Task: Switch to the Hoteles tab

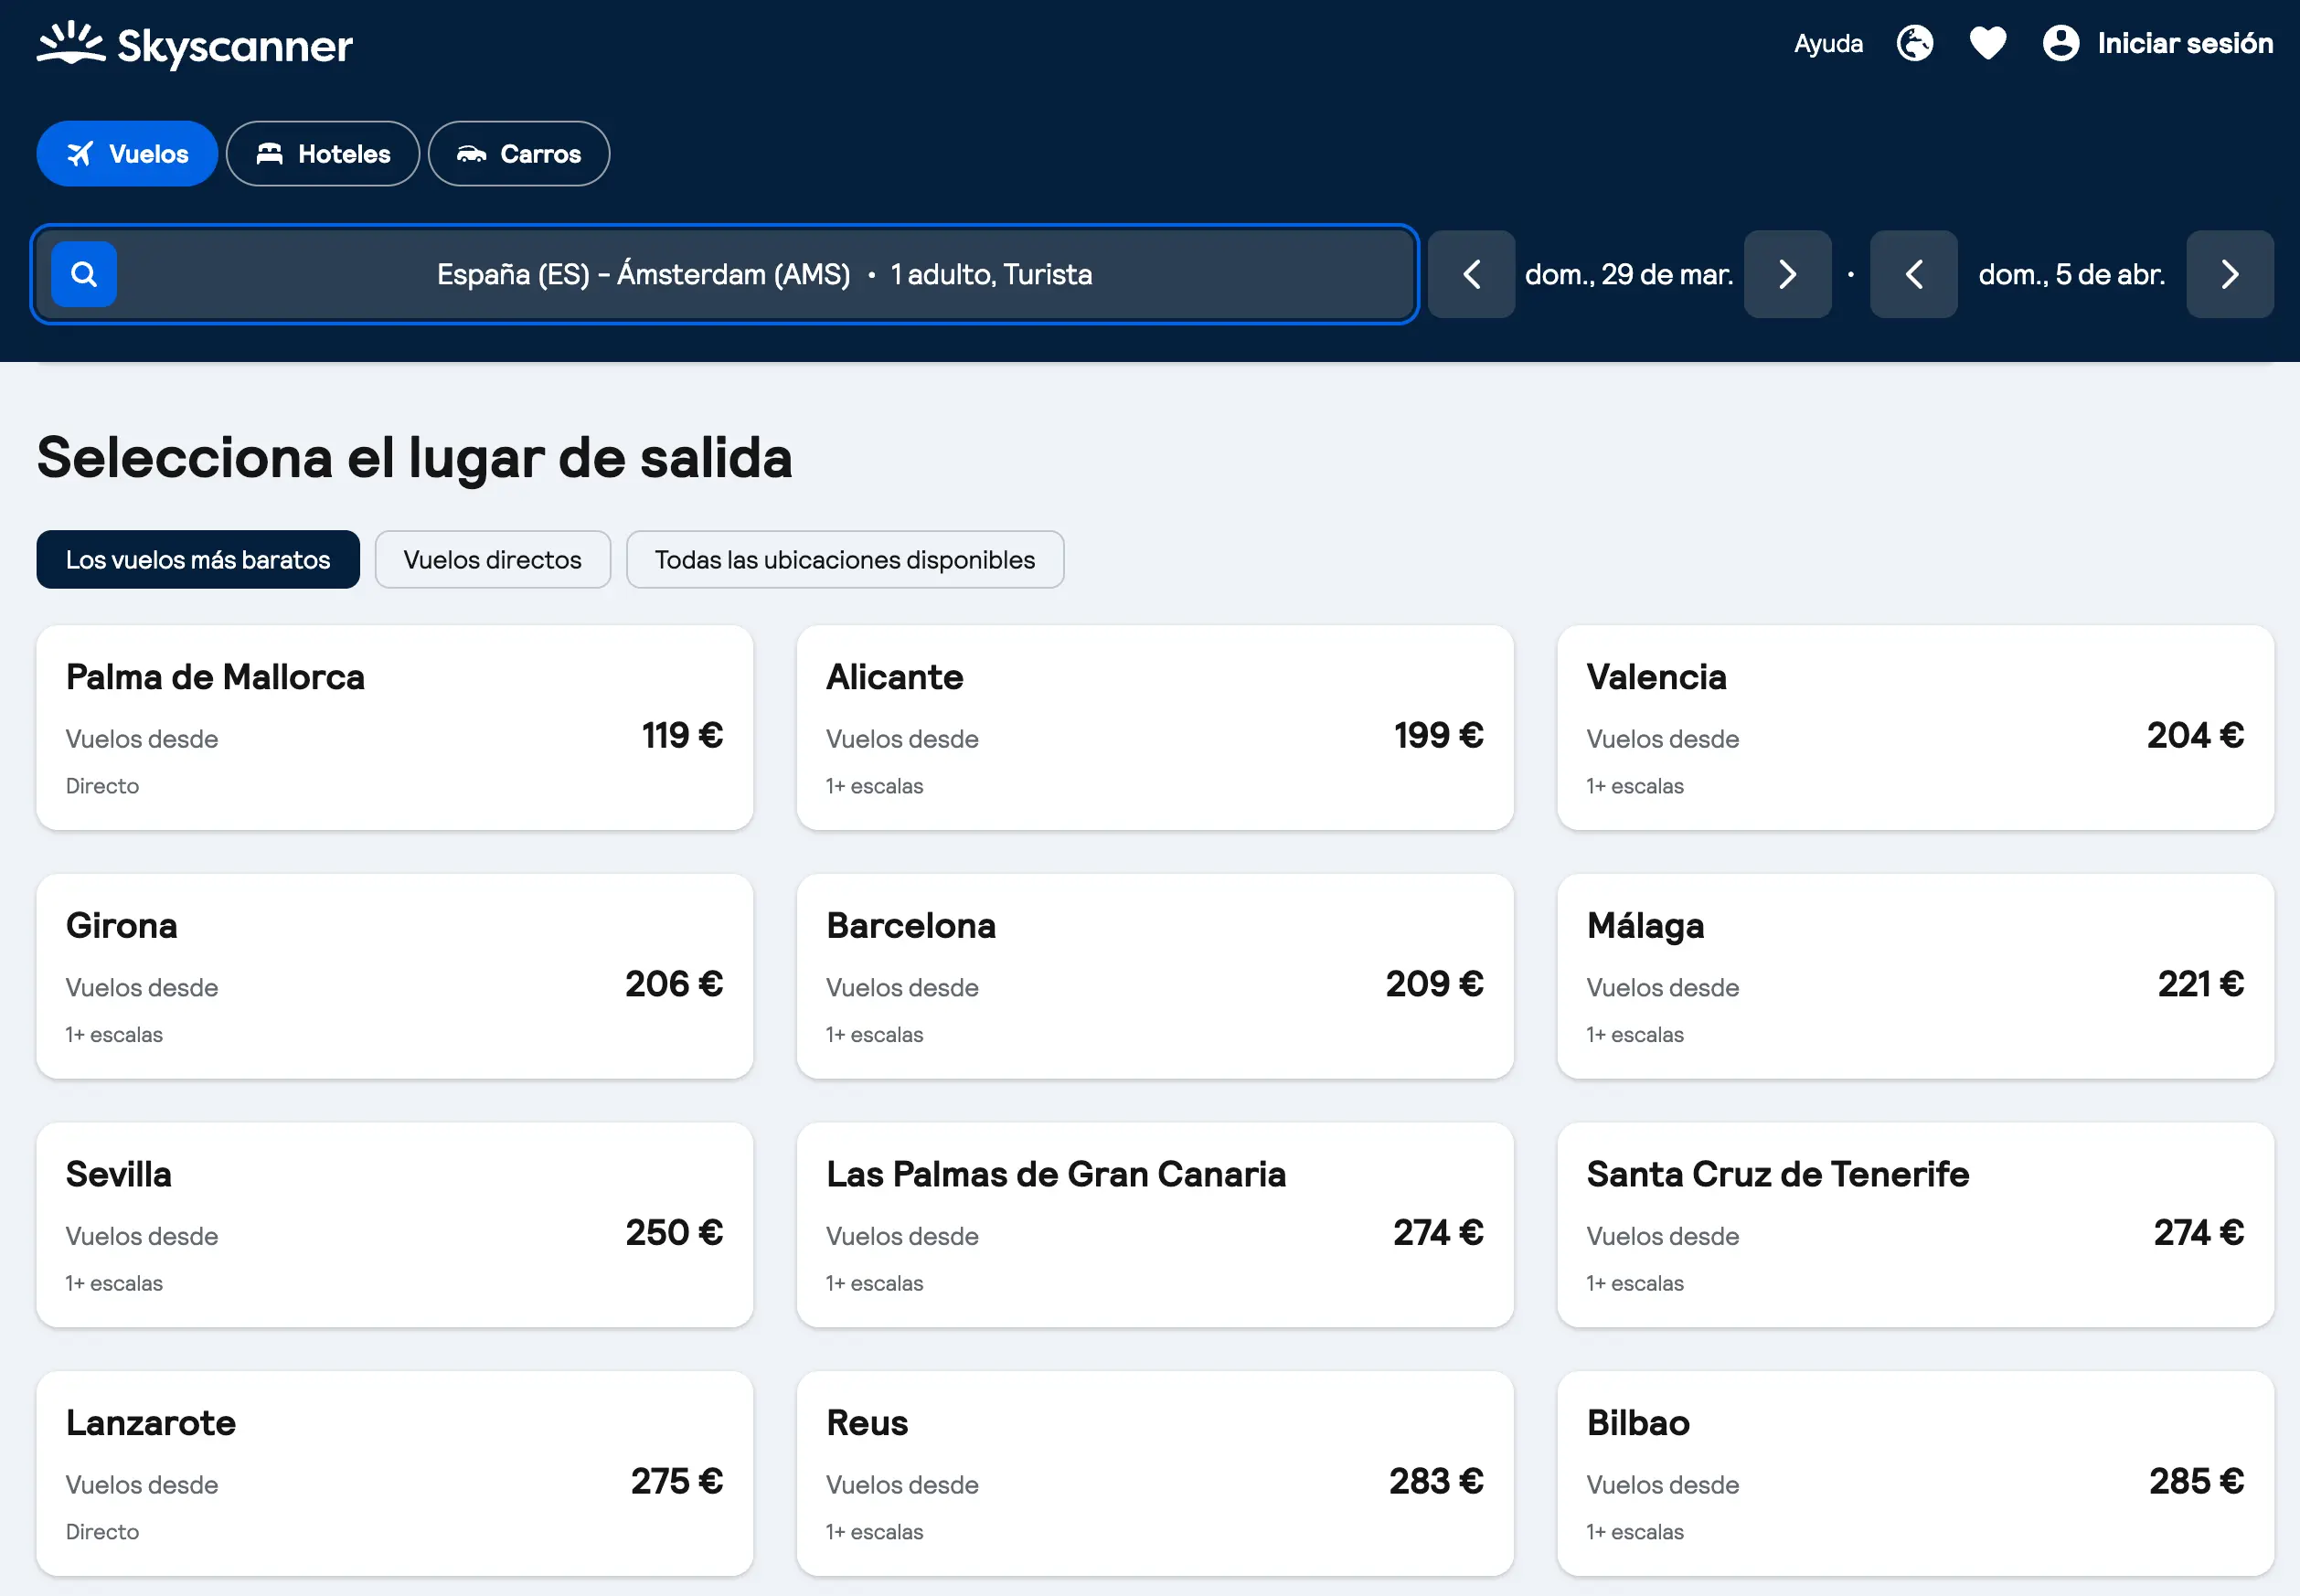Action: [x=322, y=153]
